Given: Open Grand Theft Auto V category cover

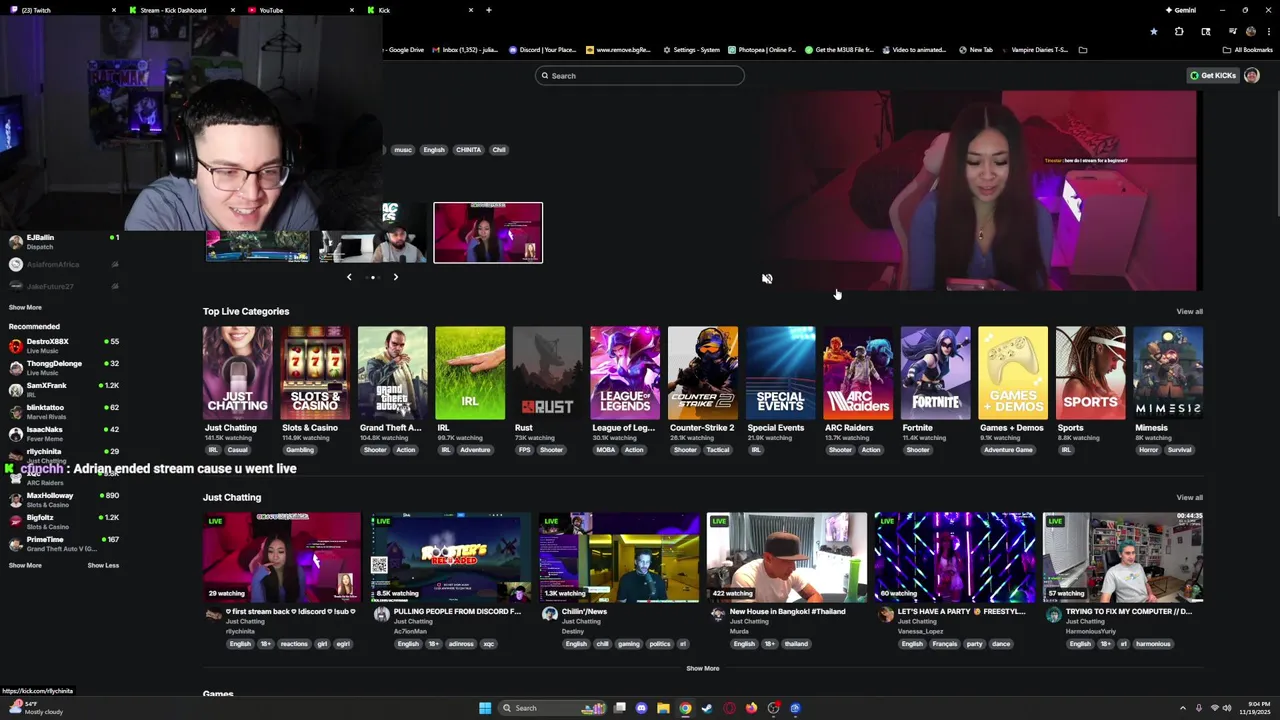Looking at the screenshot, I should 392,372.
